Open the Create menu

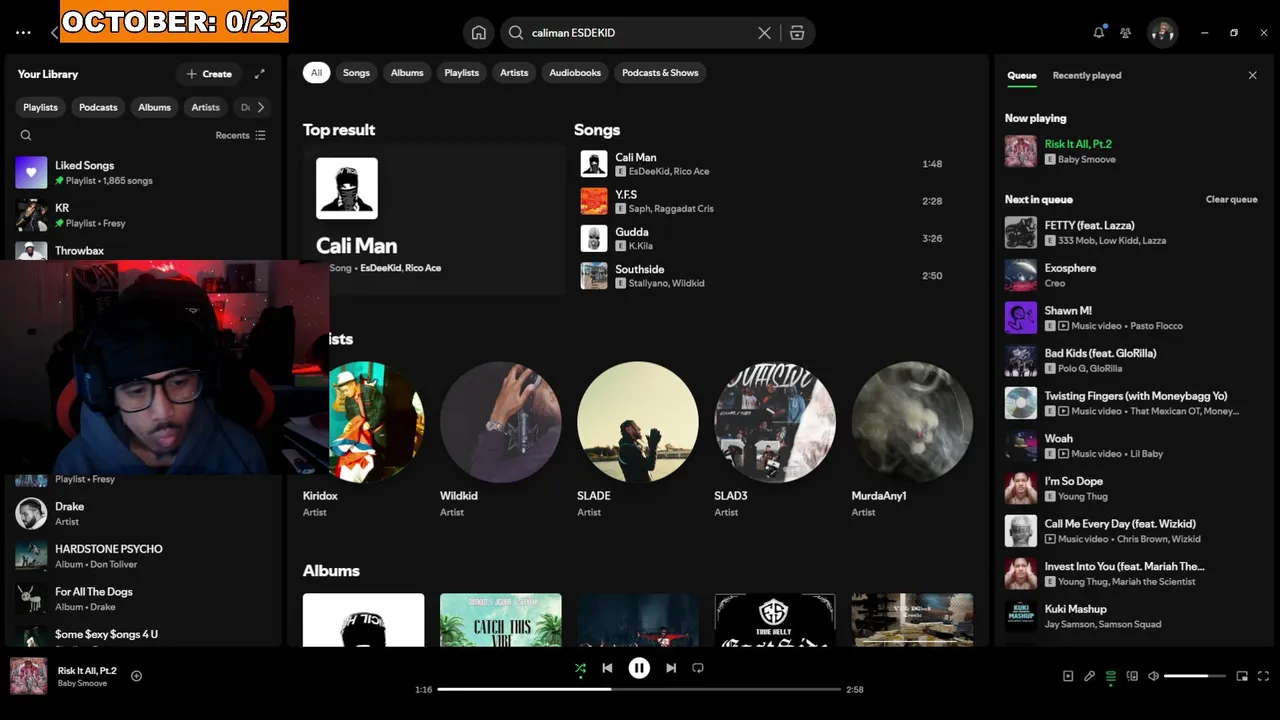point(209,74)
